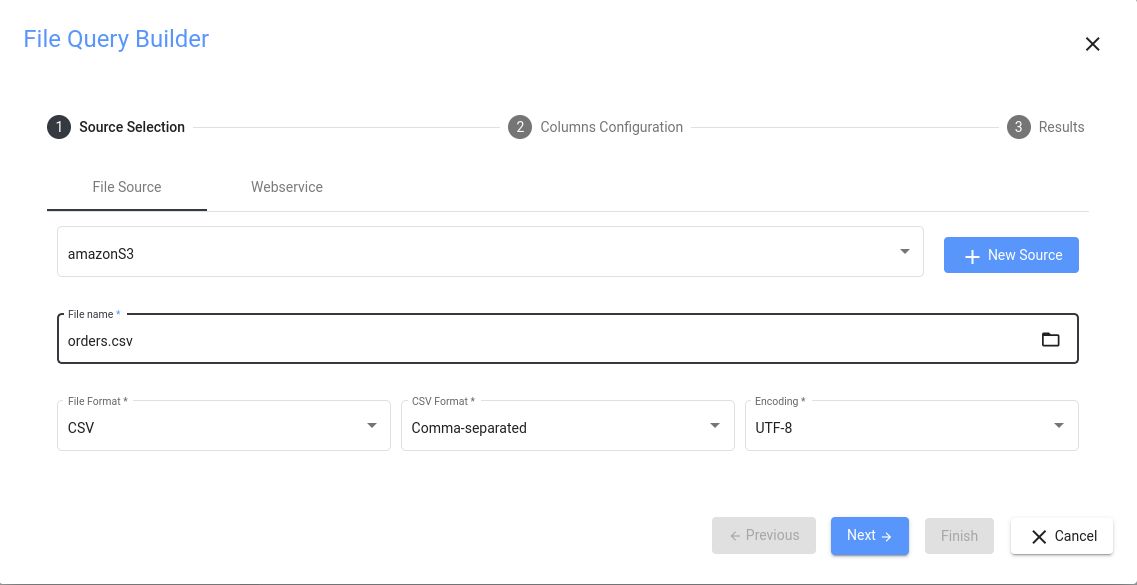The image size is (1137, 585).
Task: Click the right arrow on Next button
Action: tap(886, 536)
